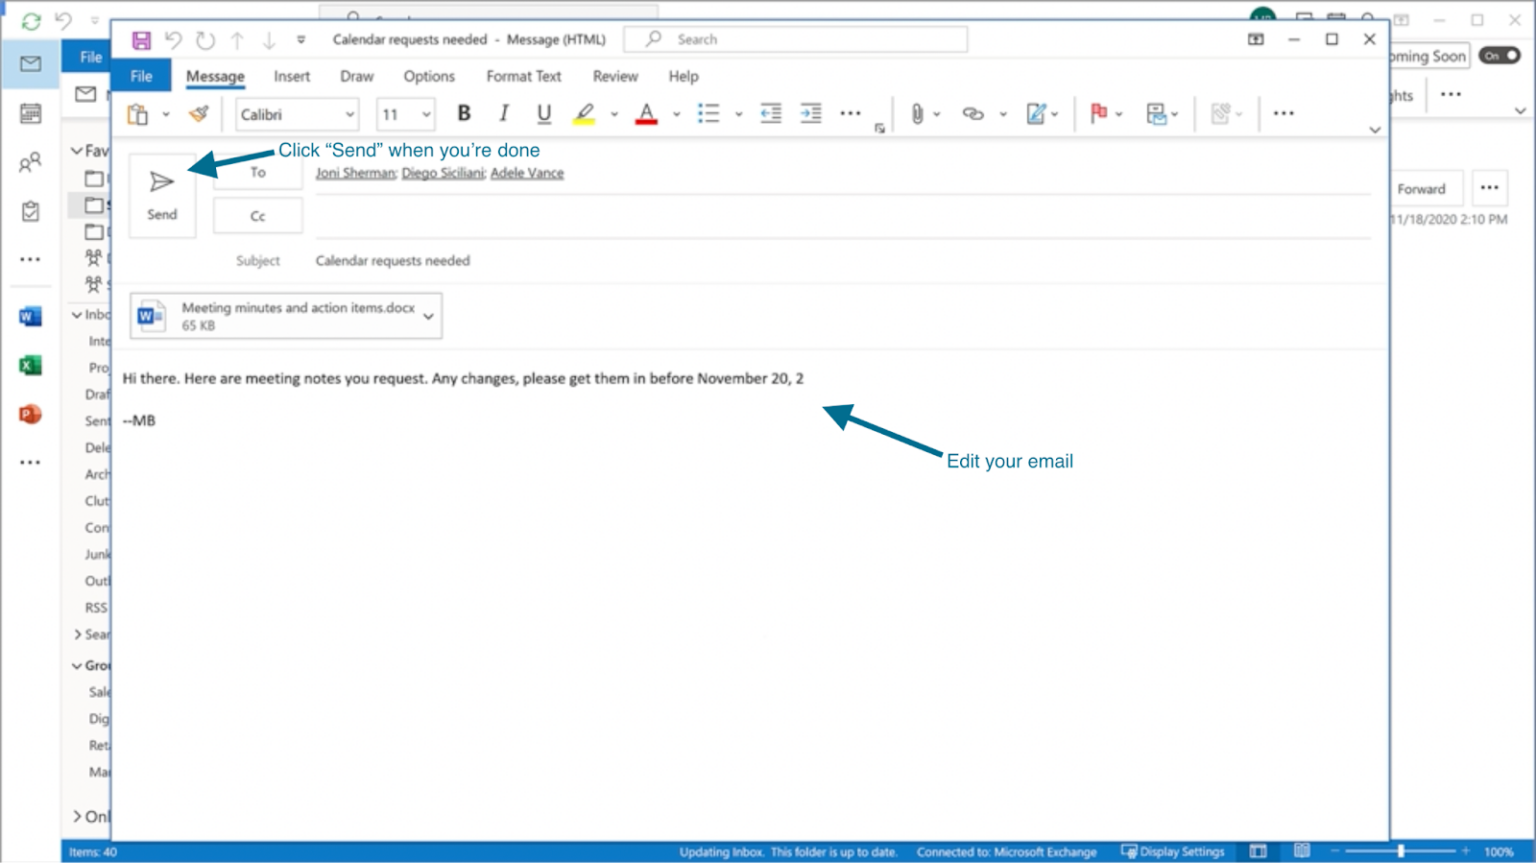Expand the attached Meeting minutes docx options
1536x863 pixels.
click(429, 315)
